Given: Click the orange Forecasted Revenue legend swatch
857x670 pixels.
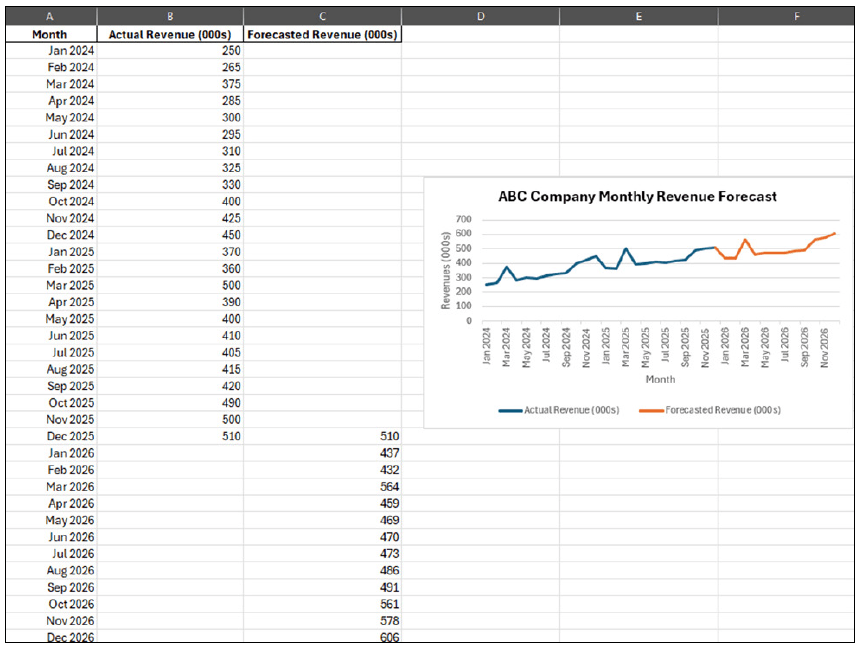Looking at the screenshot, I should pos(650,410).
